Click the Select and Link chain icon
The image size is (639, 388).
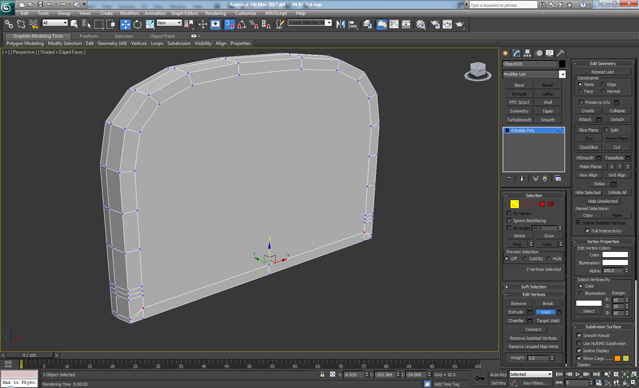tap(9, 24)
